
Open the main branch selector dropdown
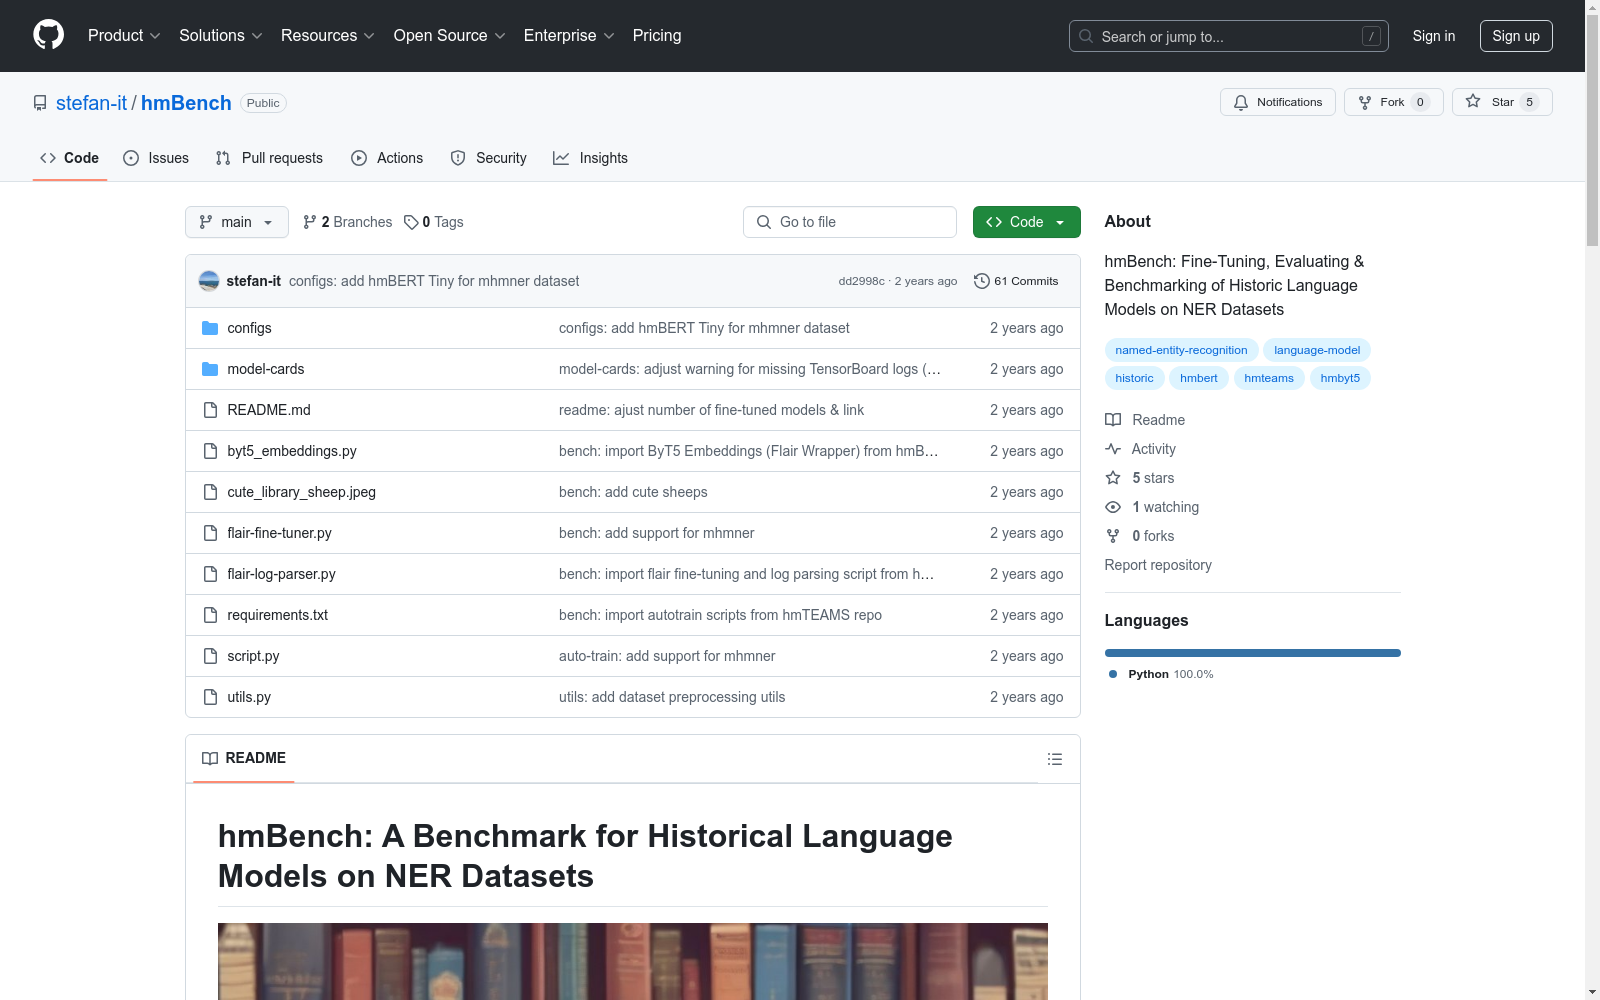[x=237, y=222]
